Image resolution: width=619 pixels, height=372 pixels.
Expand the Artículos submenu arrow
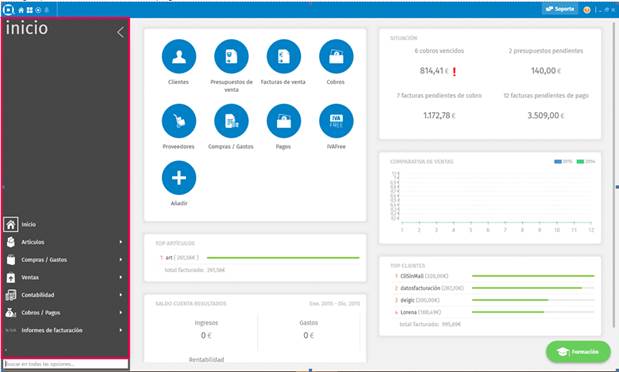click(121, 242)
